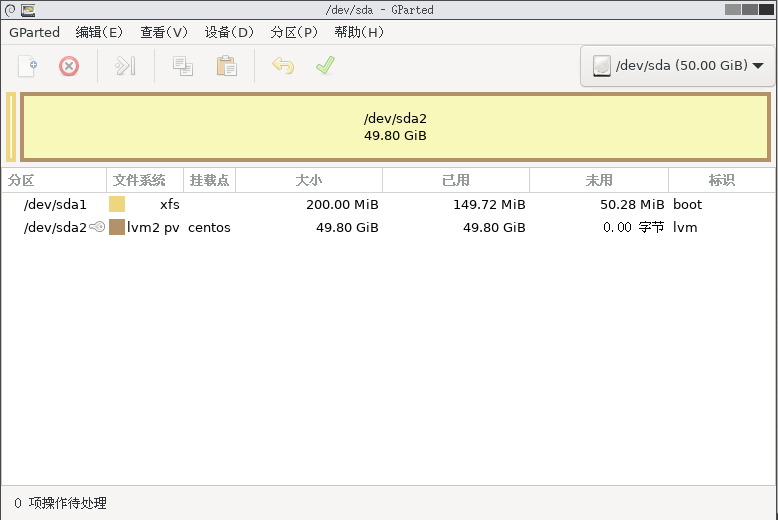The image size is (778, 520).
Task: Click the green Apply all operations checkmark
Action: coord(325,65)
